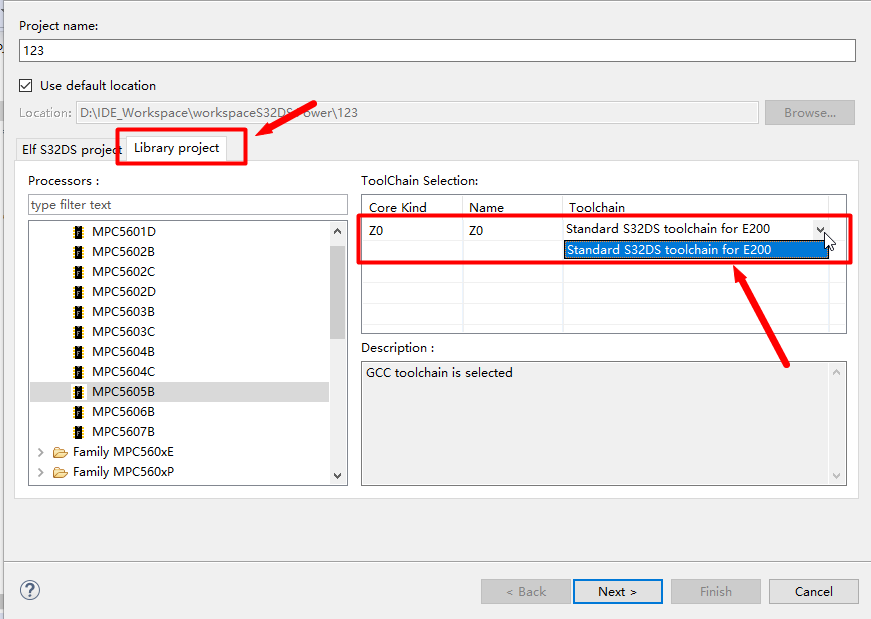The height and width of the screenshot is (619, 871).
Task: Select MPC5606B in processor list
Action: pyautogui.click(x=123, y=412)
